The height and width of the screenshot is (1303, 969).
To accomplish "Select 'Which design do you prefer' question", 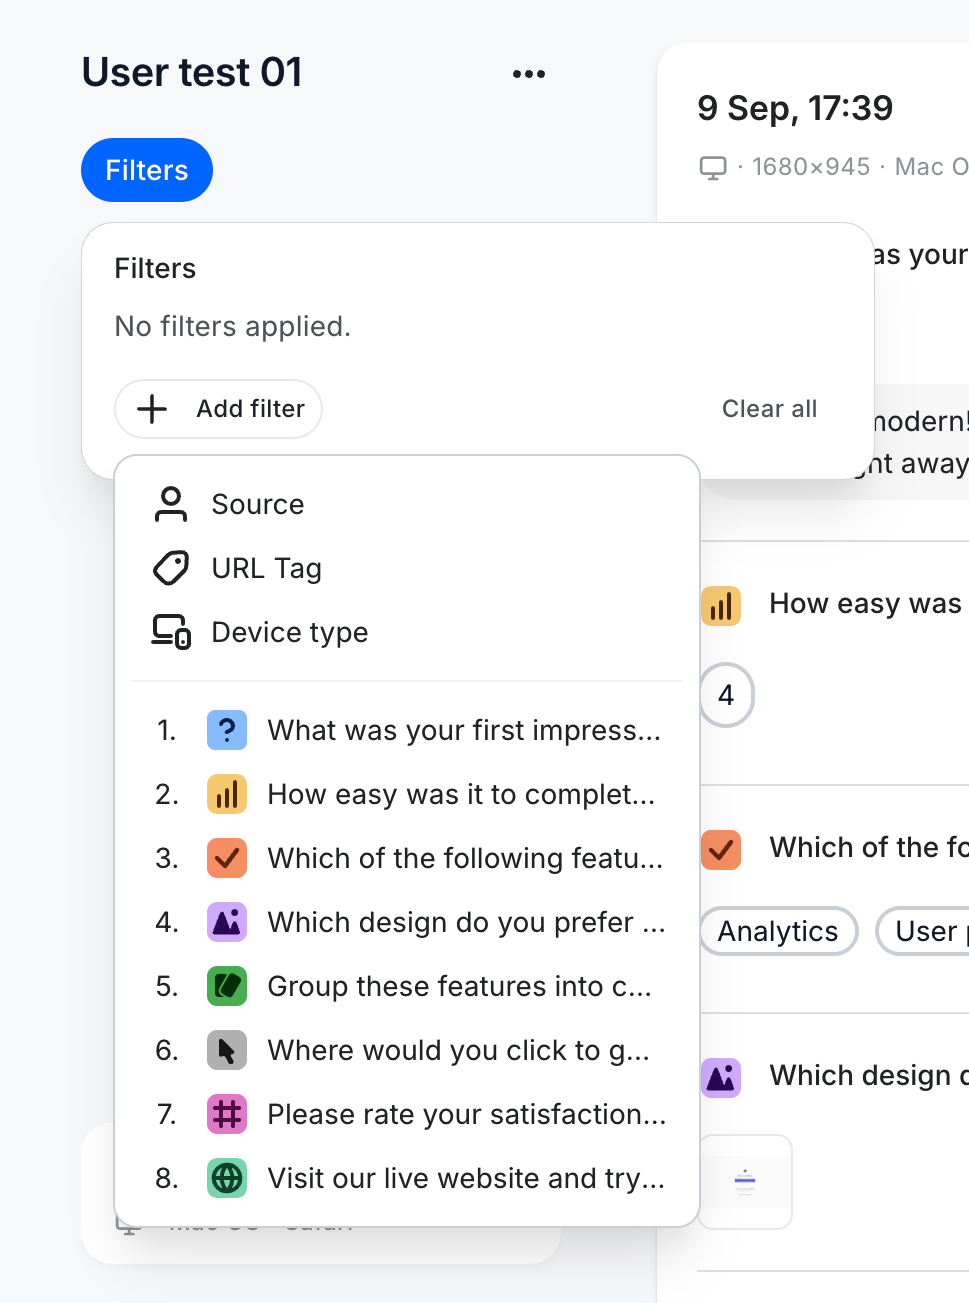I will [x=466, y=923].
